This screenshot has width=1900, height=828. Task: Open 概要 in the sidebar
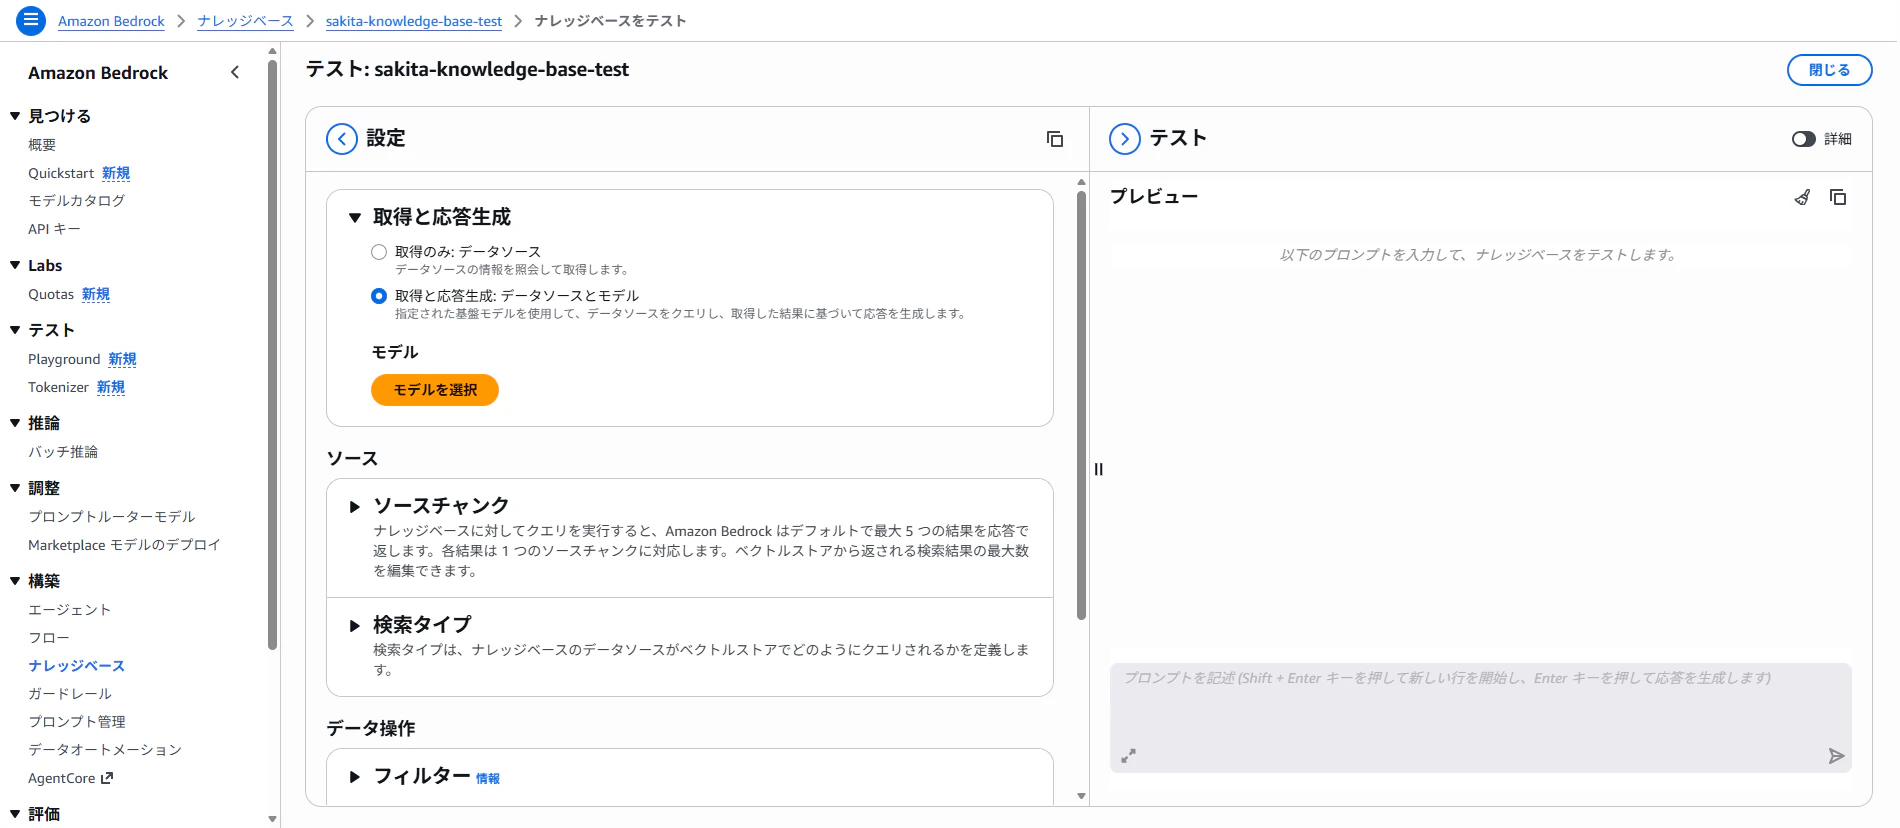point(42,145)
